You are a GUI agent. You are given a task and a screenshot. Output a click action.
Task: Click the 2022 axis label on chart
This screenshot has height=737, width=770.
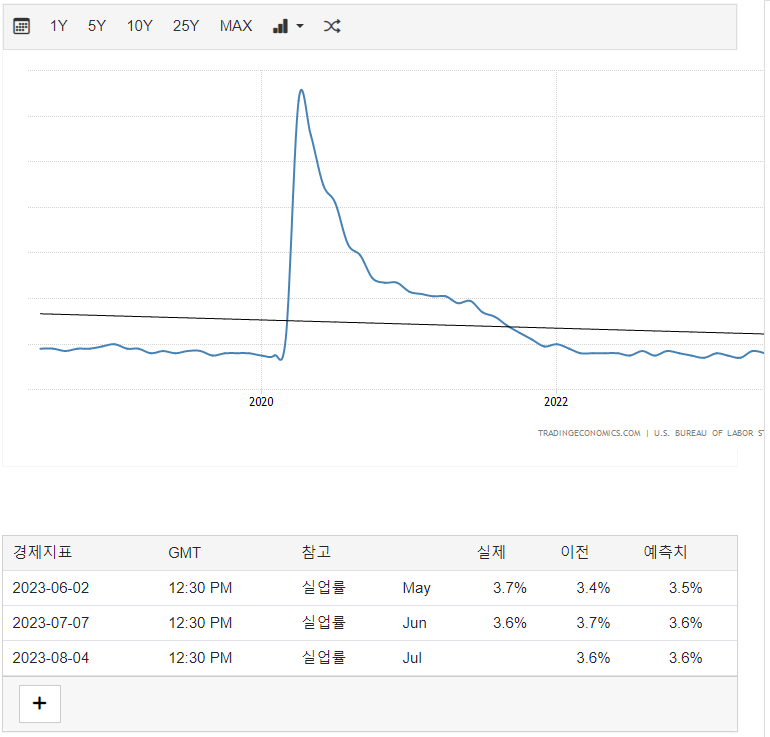point(556,402)
